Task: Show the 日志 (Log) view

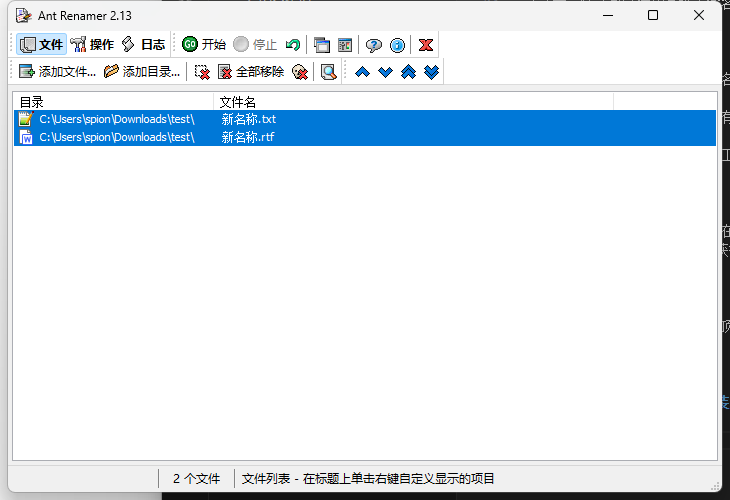Action: point(143,44)
